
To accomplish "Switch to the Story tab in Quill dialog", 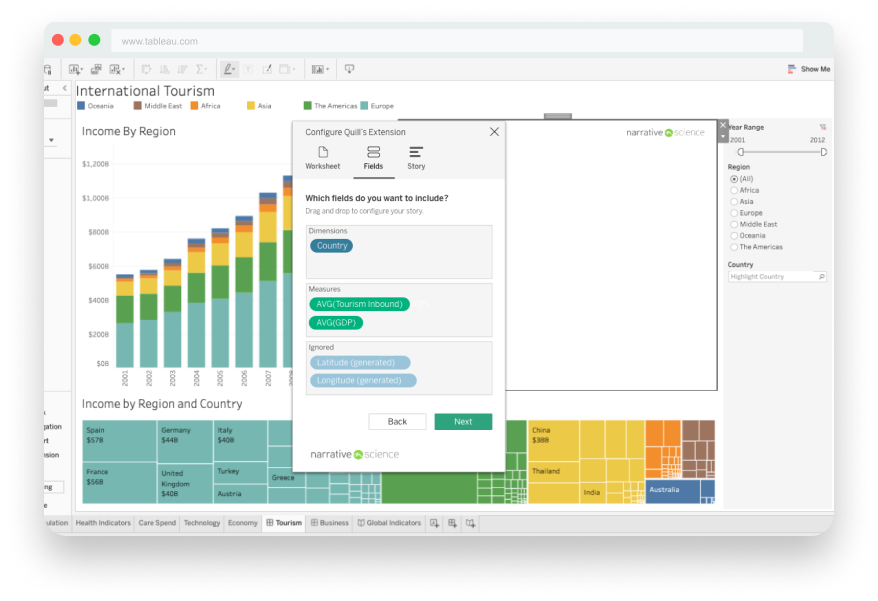I will 416,158.
